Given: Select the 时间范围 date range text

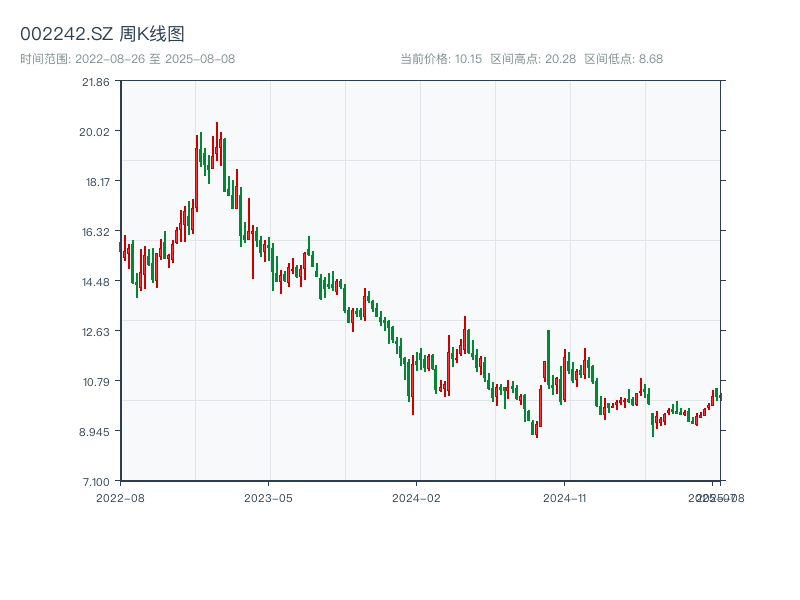Looking at the screenshot, I should pos(127,59).
